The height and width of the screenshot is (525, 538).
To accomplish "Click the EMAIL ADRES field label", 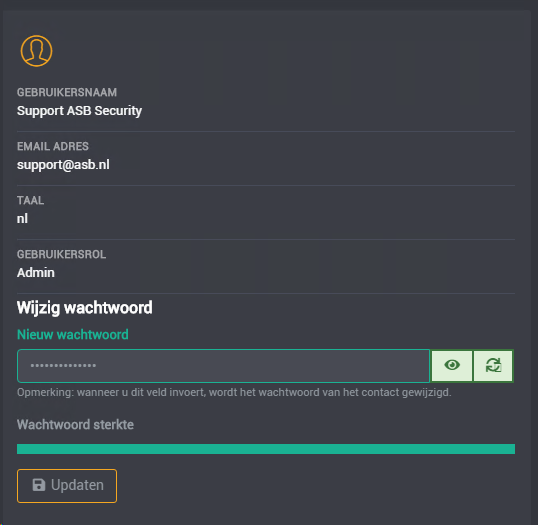I will (x=53, y=147).
